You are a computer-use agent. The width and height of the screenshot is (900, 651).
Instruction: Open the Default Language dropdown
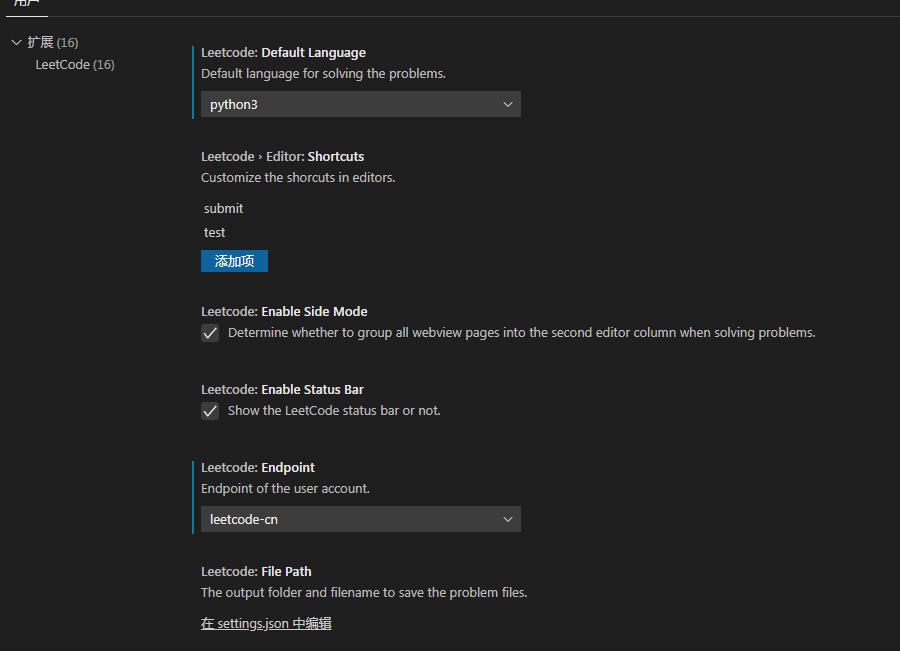360,104
